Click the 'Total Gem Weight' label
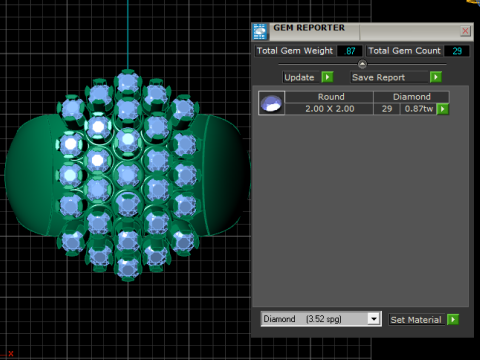 pyautogui.click(x=295, y=51)
